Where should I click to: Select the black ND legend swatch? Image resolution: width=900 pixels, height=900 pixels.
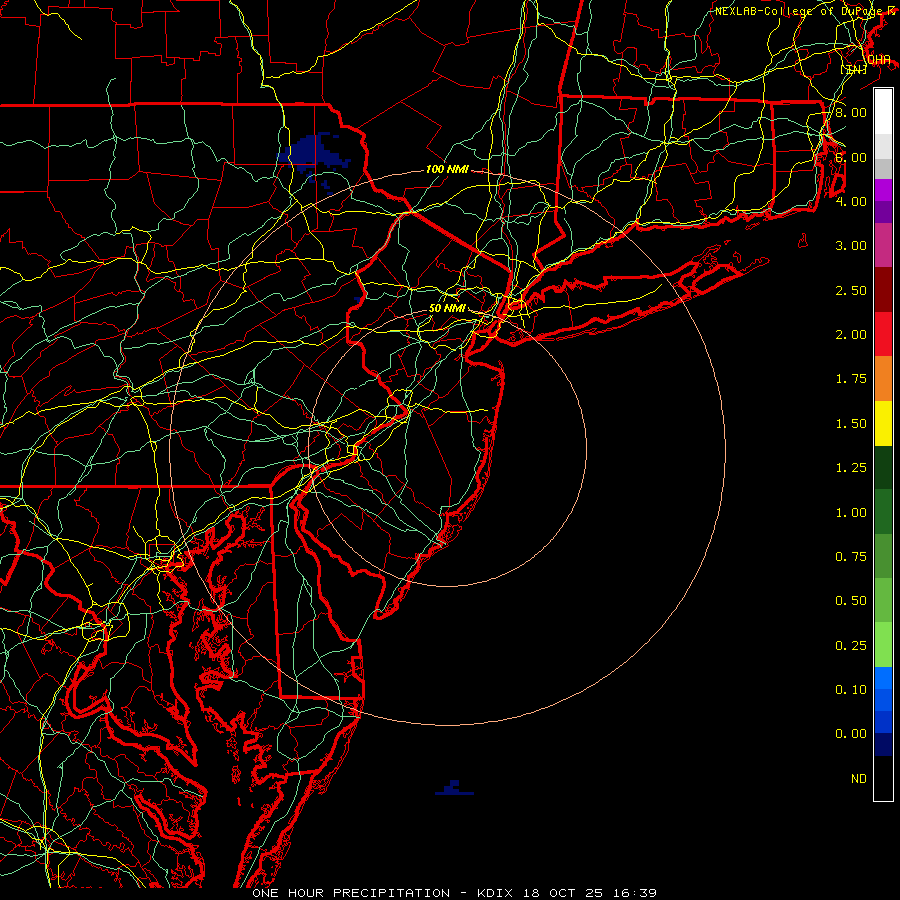pos(883,778)
